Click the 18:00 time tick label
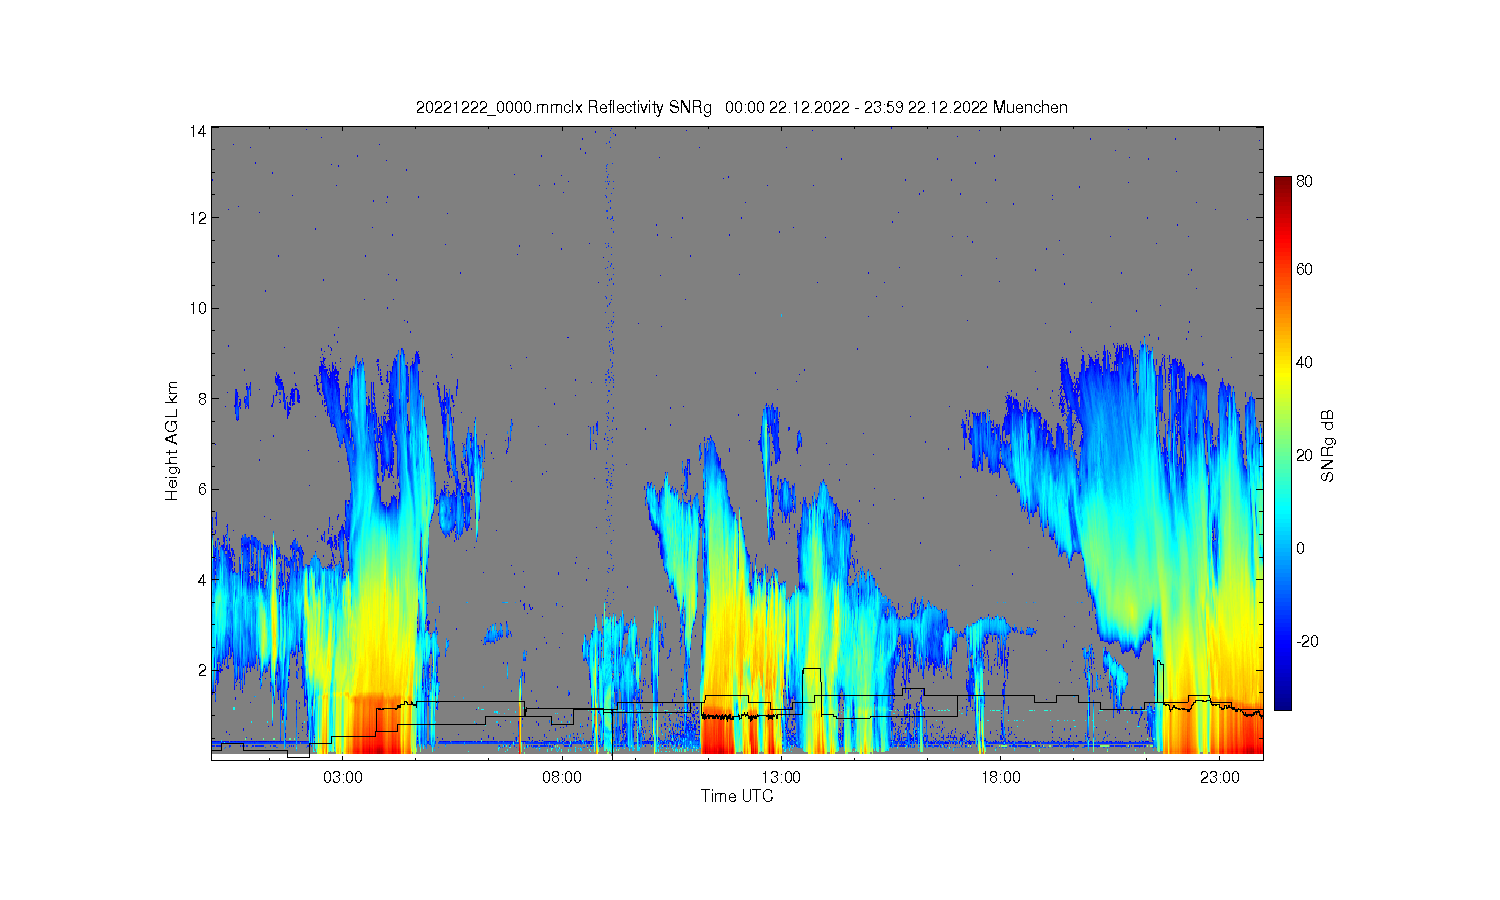The width and height of the screenshot is (1500, 900). 1000,777
